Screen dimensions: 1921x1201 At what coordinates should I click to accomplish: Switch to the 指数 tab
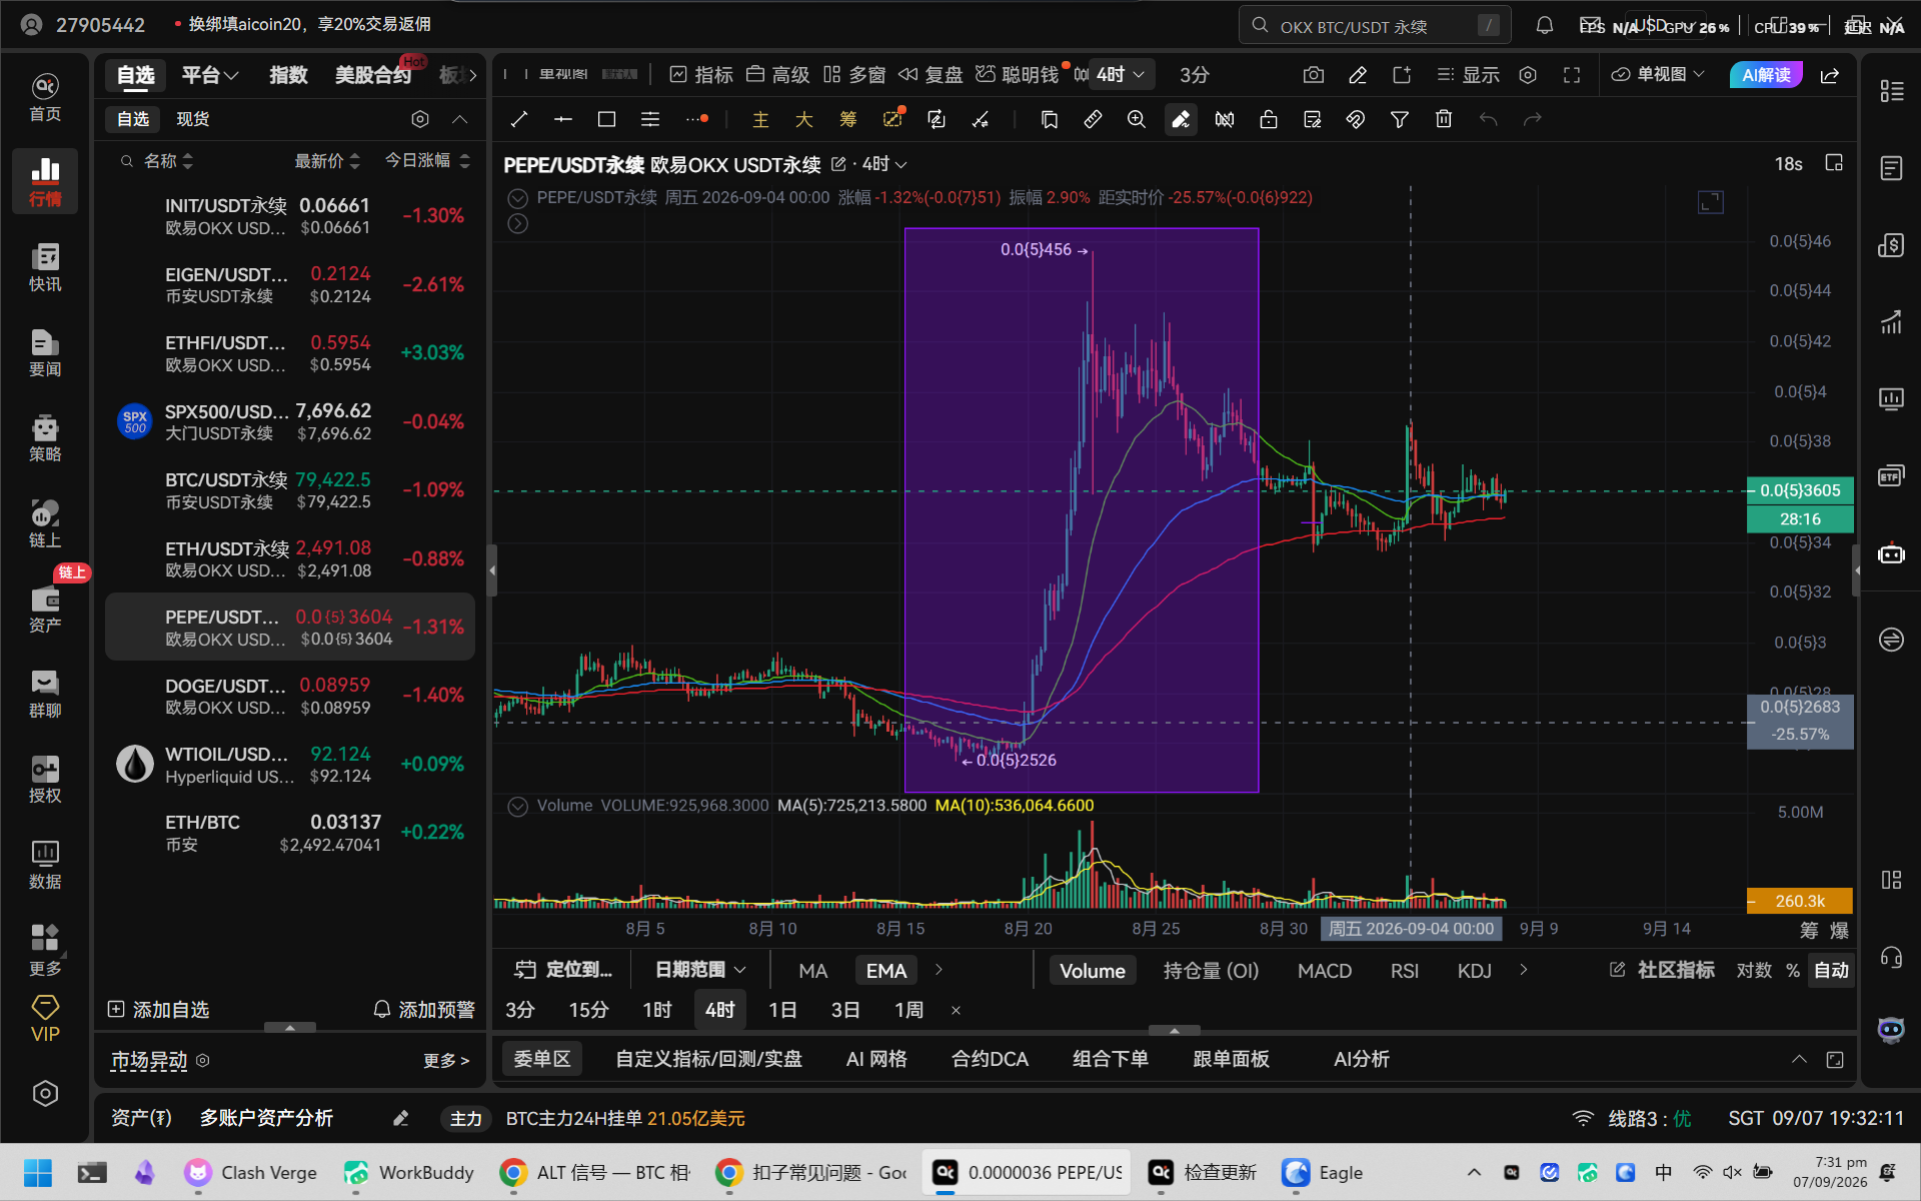[288, 75]
